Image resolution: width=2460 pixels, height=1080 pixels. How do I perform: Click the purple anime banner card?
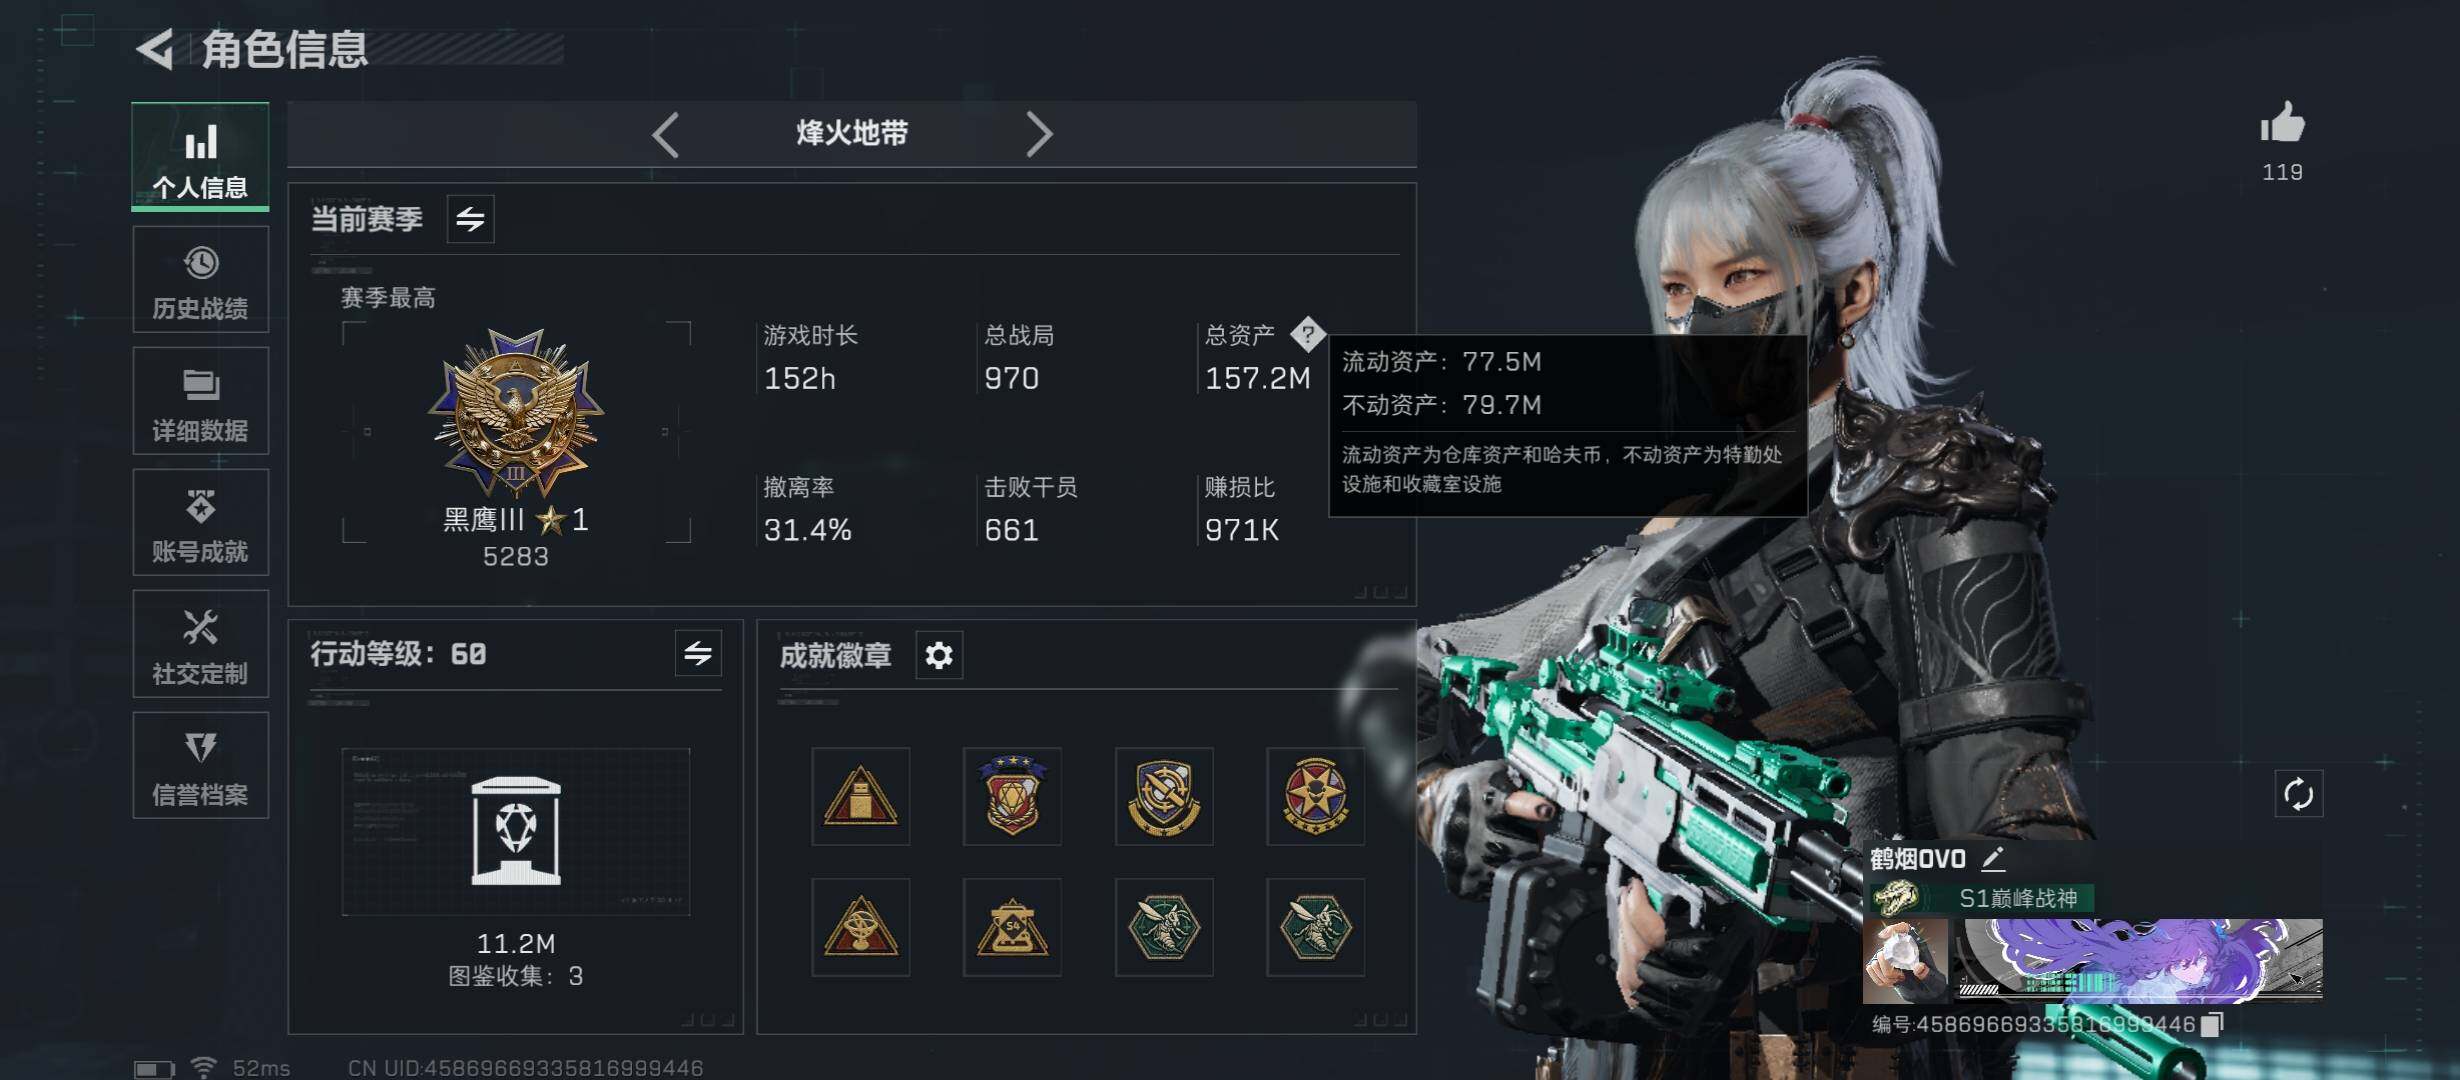[2139, 961]
